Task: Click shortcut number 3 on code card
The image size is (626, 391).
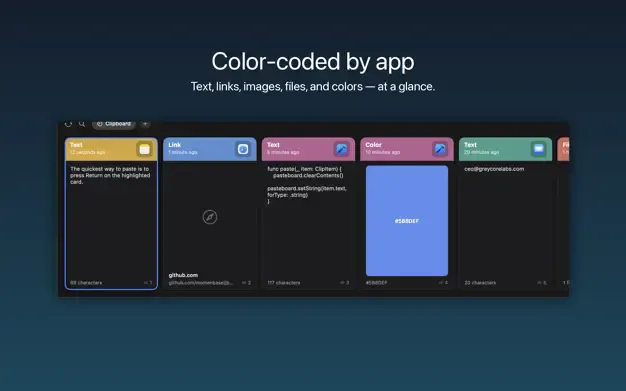Action: [x=345, y=283]
